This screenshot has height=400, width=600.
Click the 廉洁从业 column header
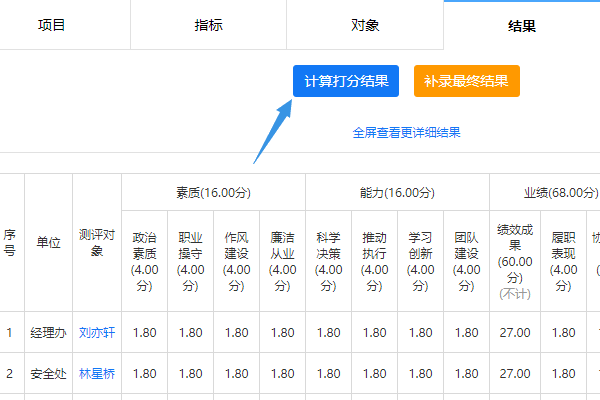click(282, 261)
